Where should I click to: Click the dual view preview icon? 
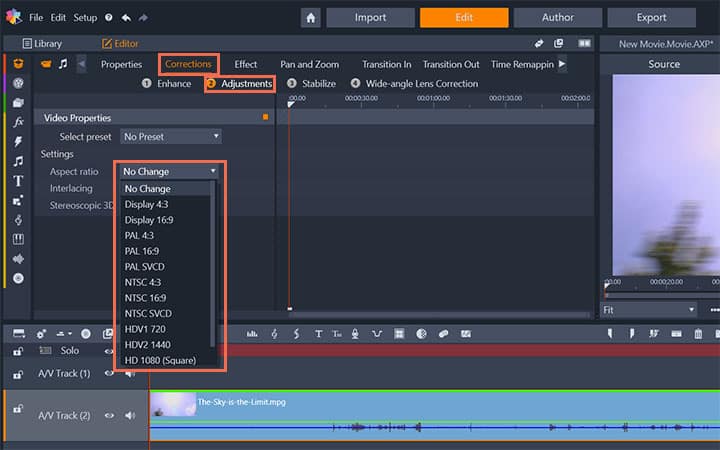click(x=584, y=43)
